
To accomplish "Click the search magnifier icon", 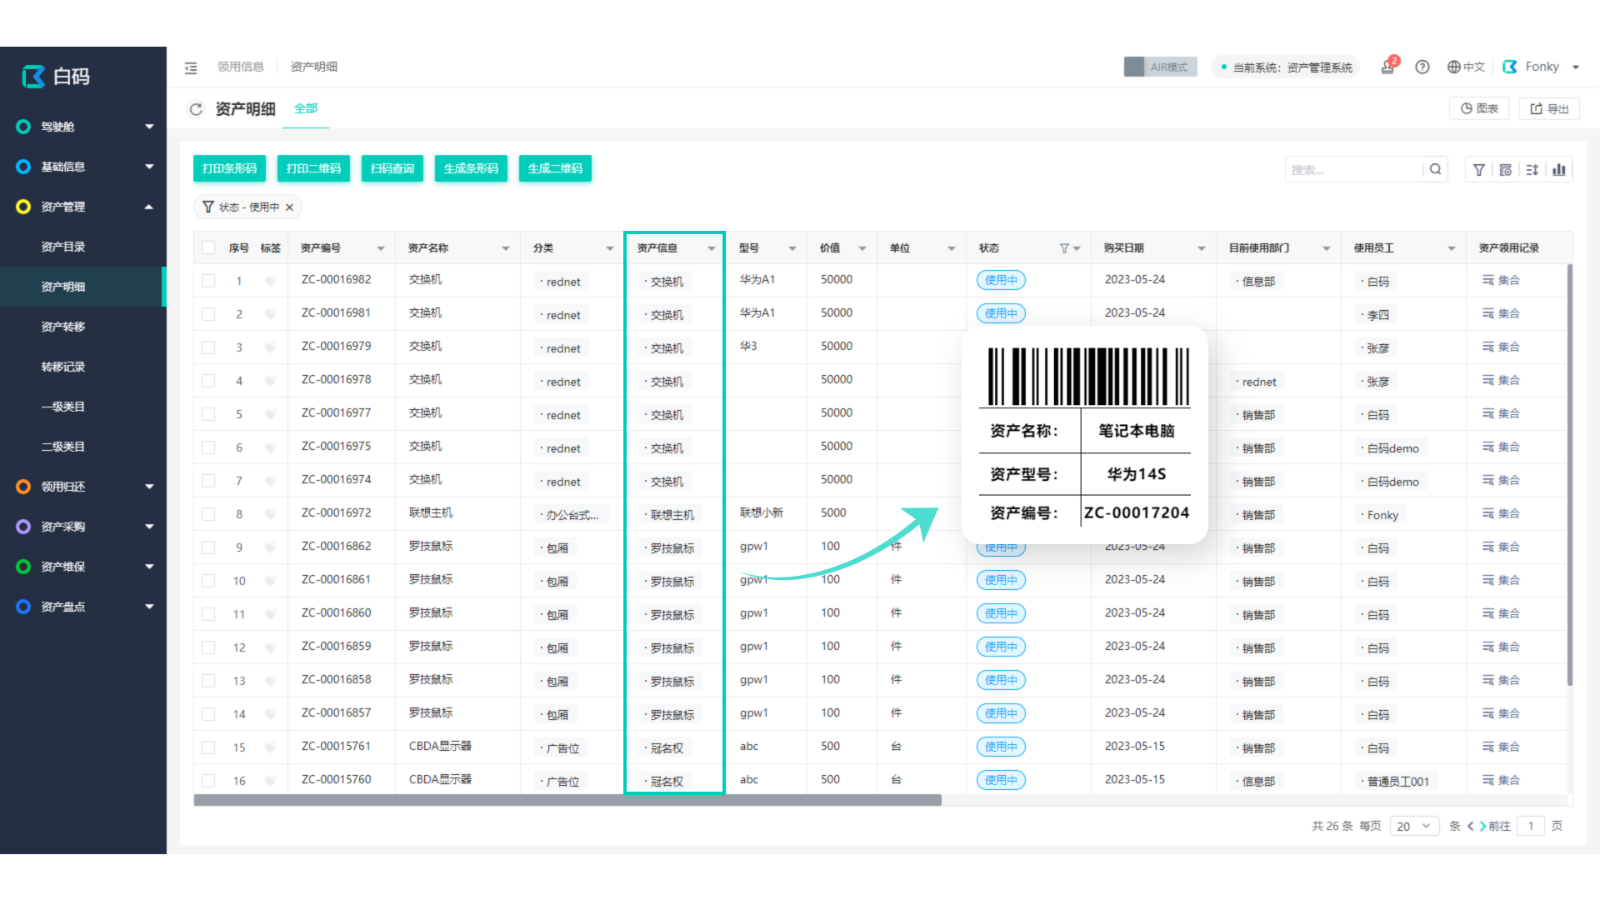I will [x=1435, y=169].
